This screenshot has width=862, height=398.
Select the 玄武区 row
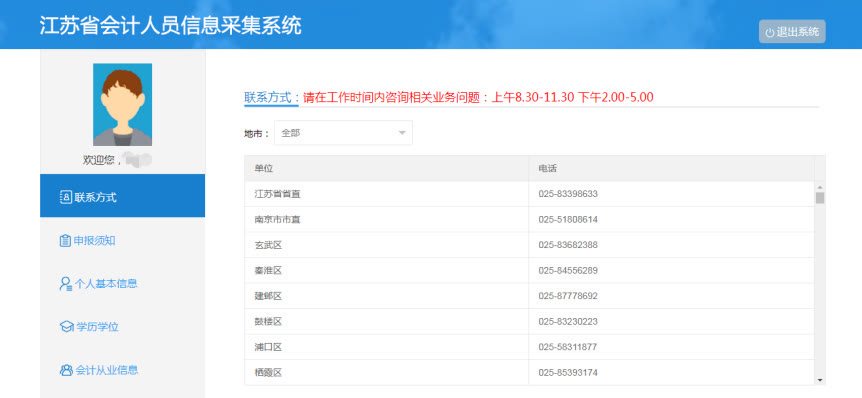pos(529,245)
